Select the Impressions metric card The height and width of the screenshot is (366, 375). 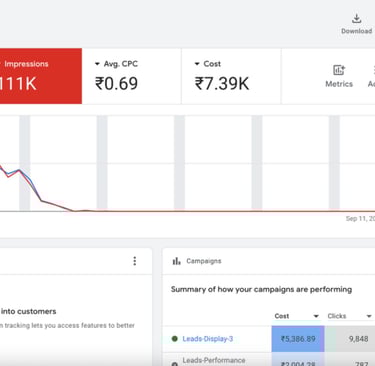41,76
